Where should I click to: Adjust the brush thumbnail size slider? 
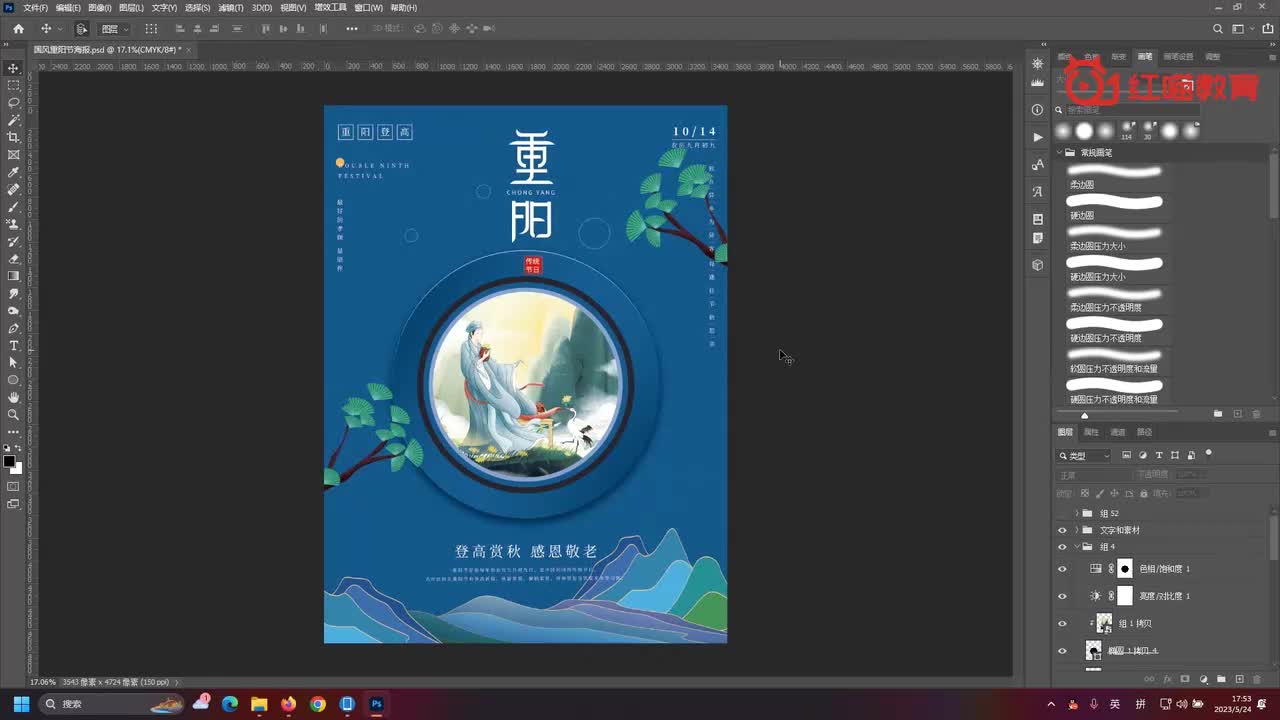(1084, 415)
